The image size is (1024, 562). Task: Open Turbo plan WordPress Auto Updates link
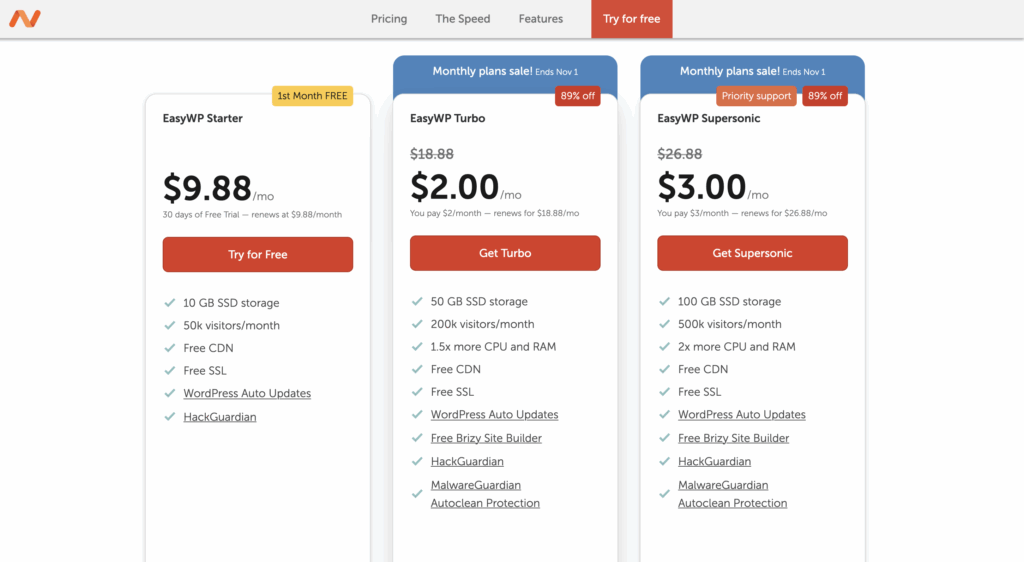pos(494,415)
